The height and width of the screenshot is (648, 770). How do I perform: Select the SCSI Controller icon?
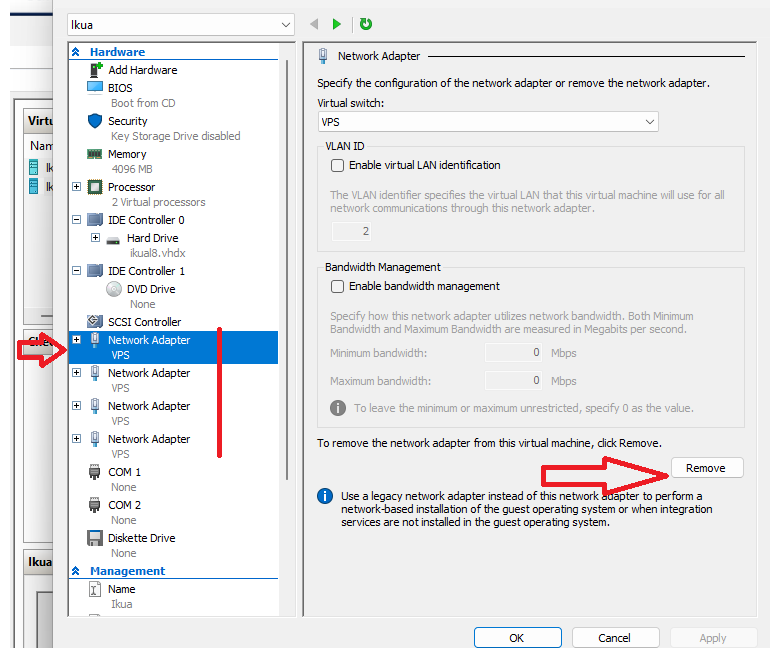[95, 322]
